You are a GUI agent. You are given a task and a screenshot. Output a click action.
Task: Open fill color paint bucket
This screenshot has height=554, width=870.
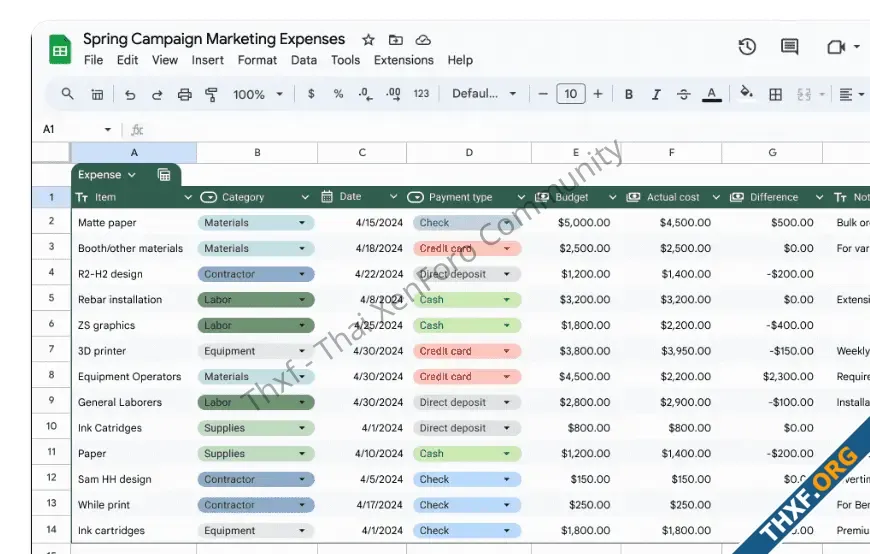(x=747, y=93)
